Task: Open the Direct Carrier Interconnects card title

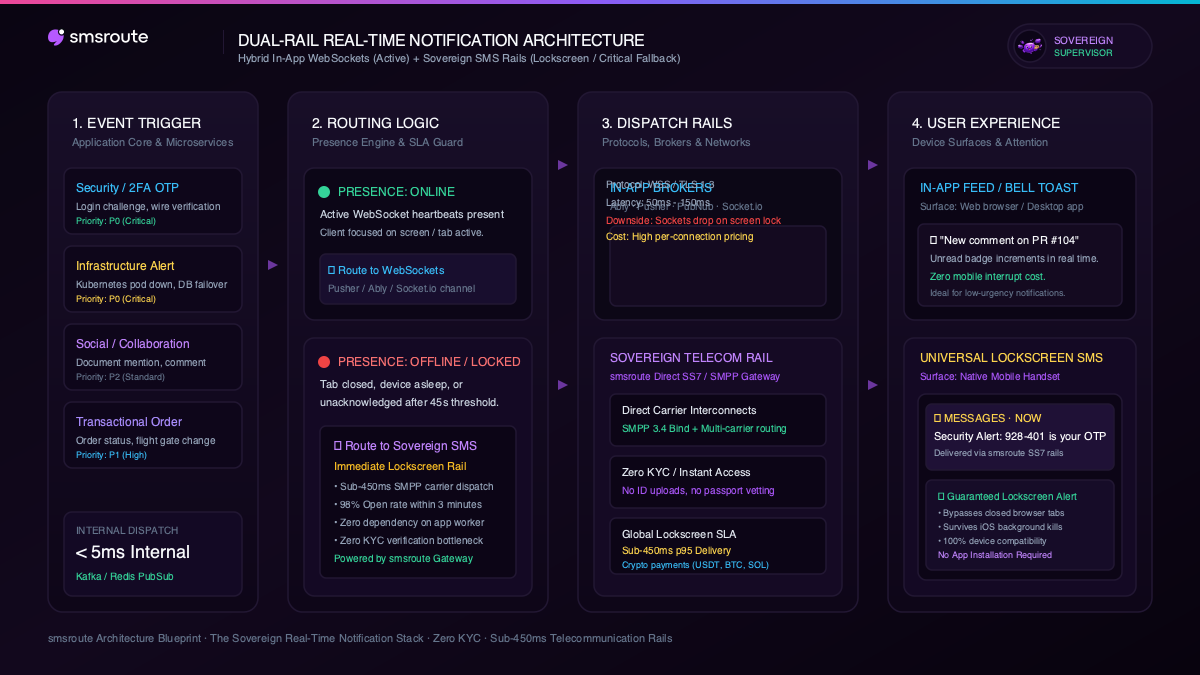Action: 689,410
